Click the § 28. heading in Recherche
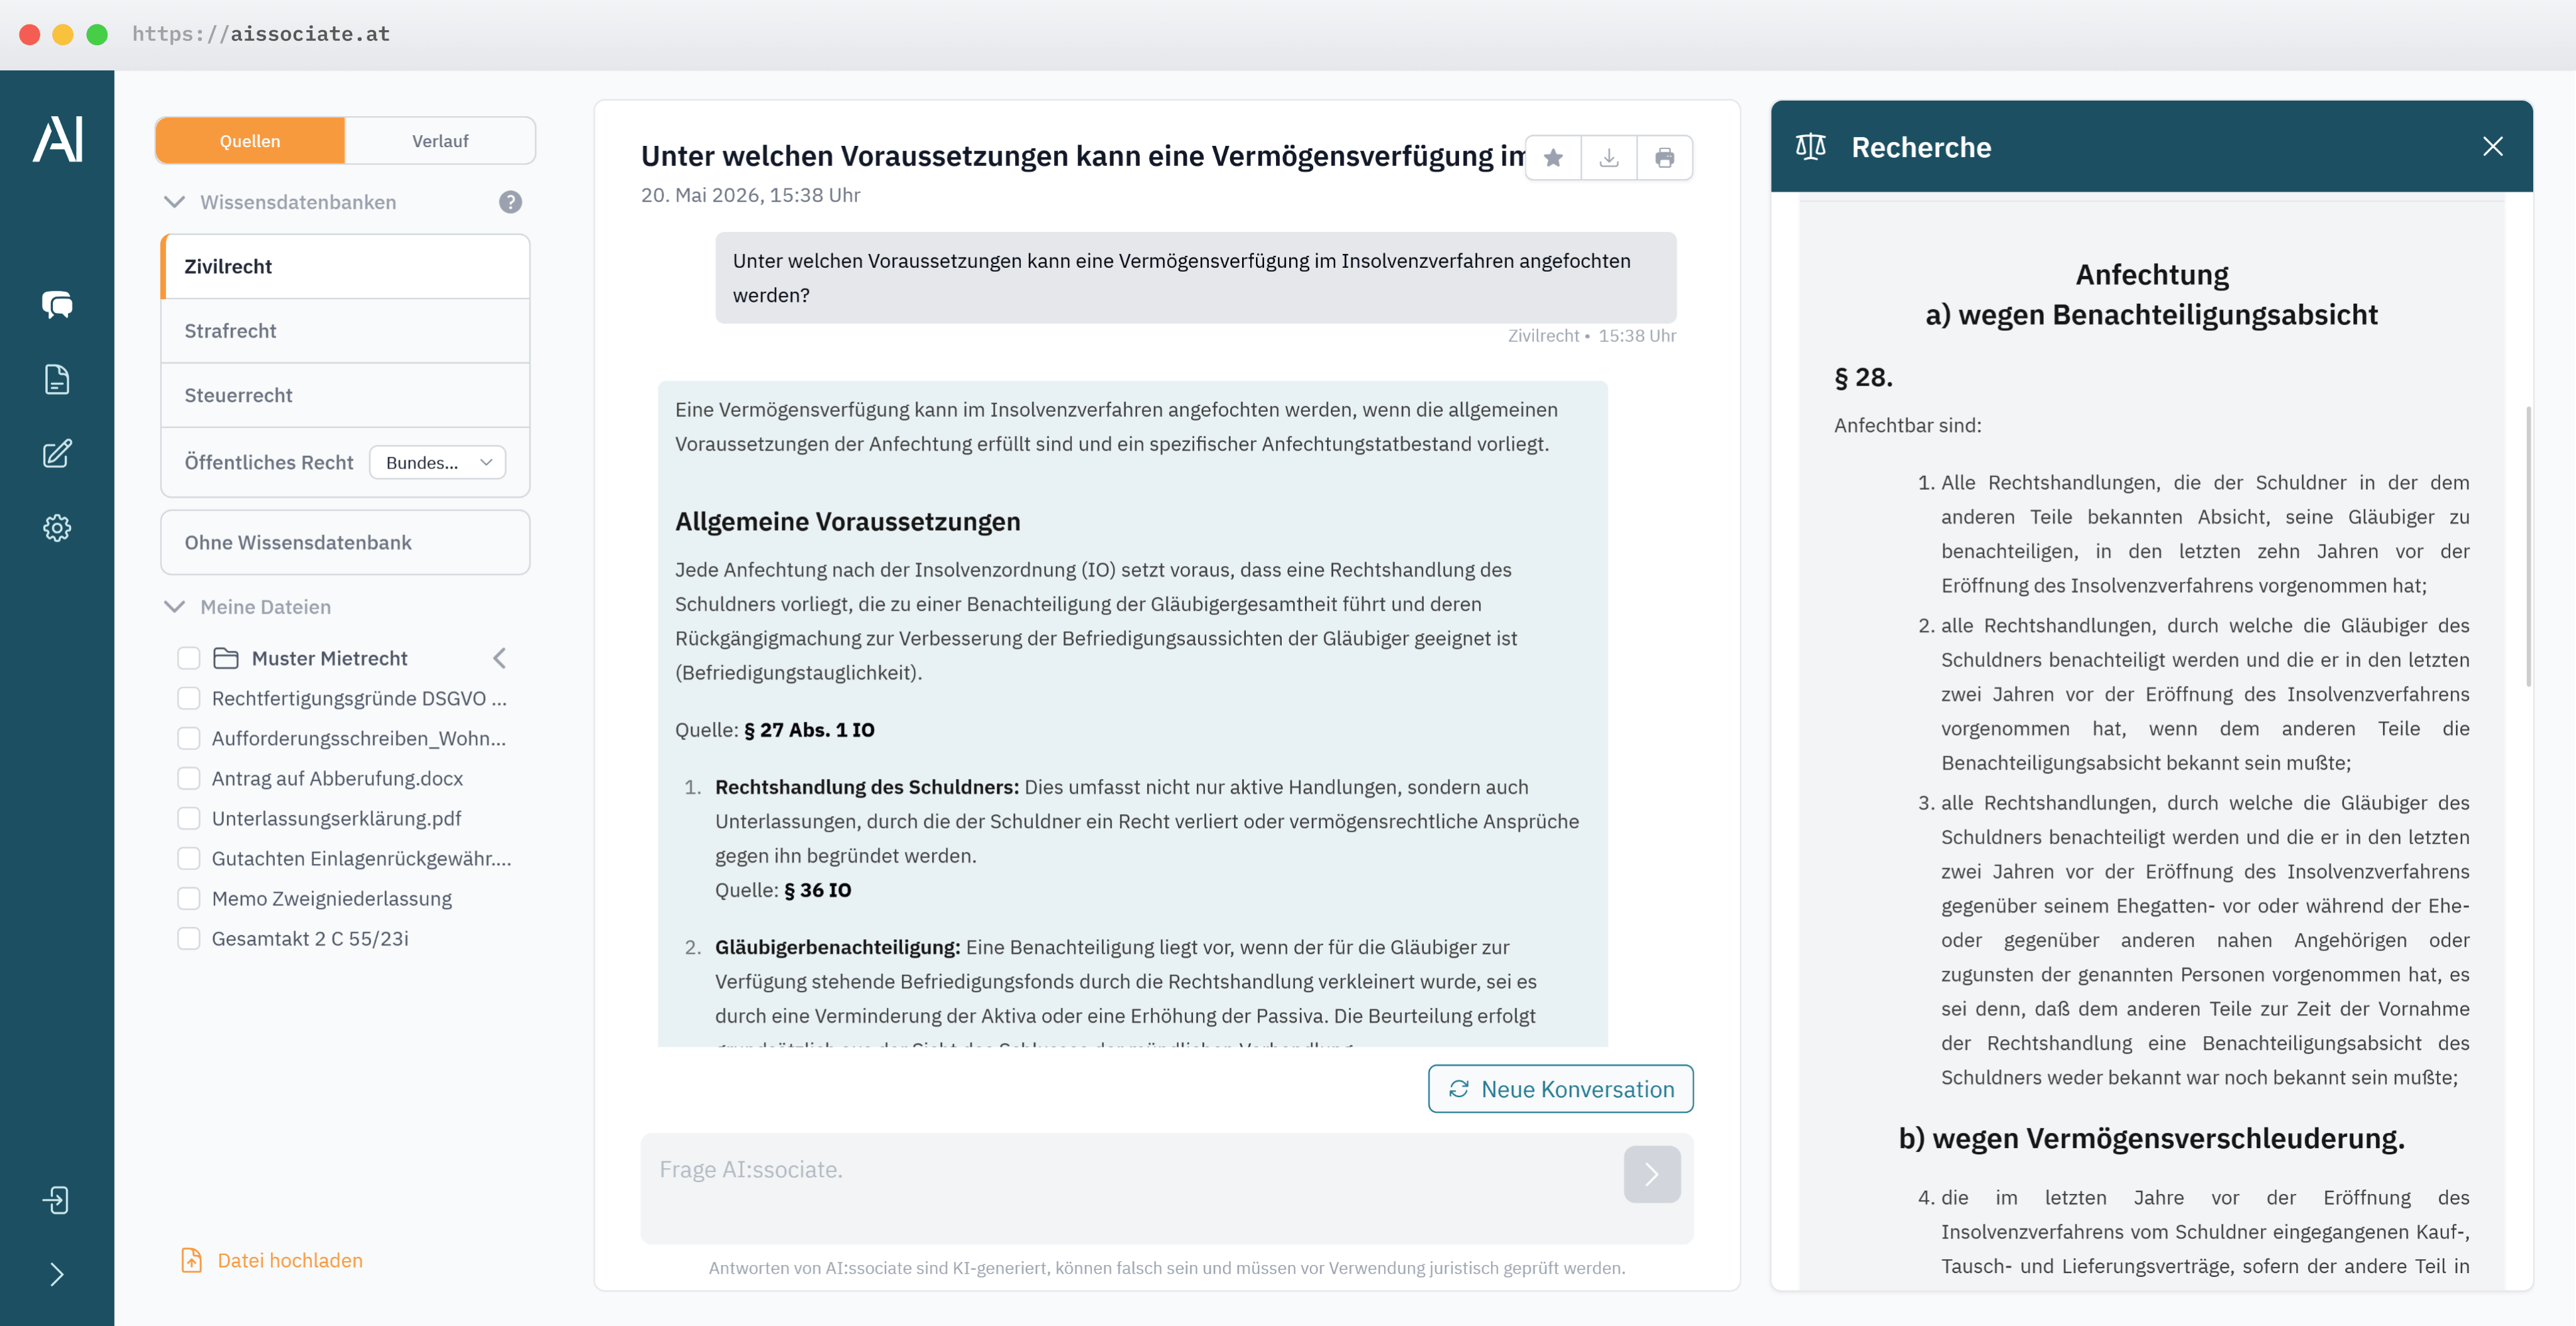 pos(1863,378)
